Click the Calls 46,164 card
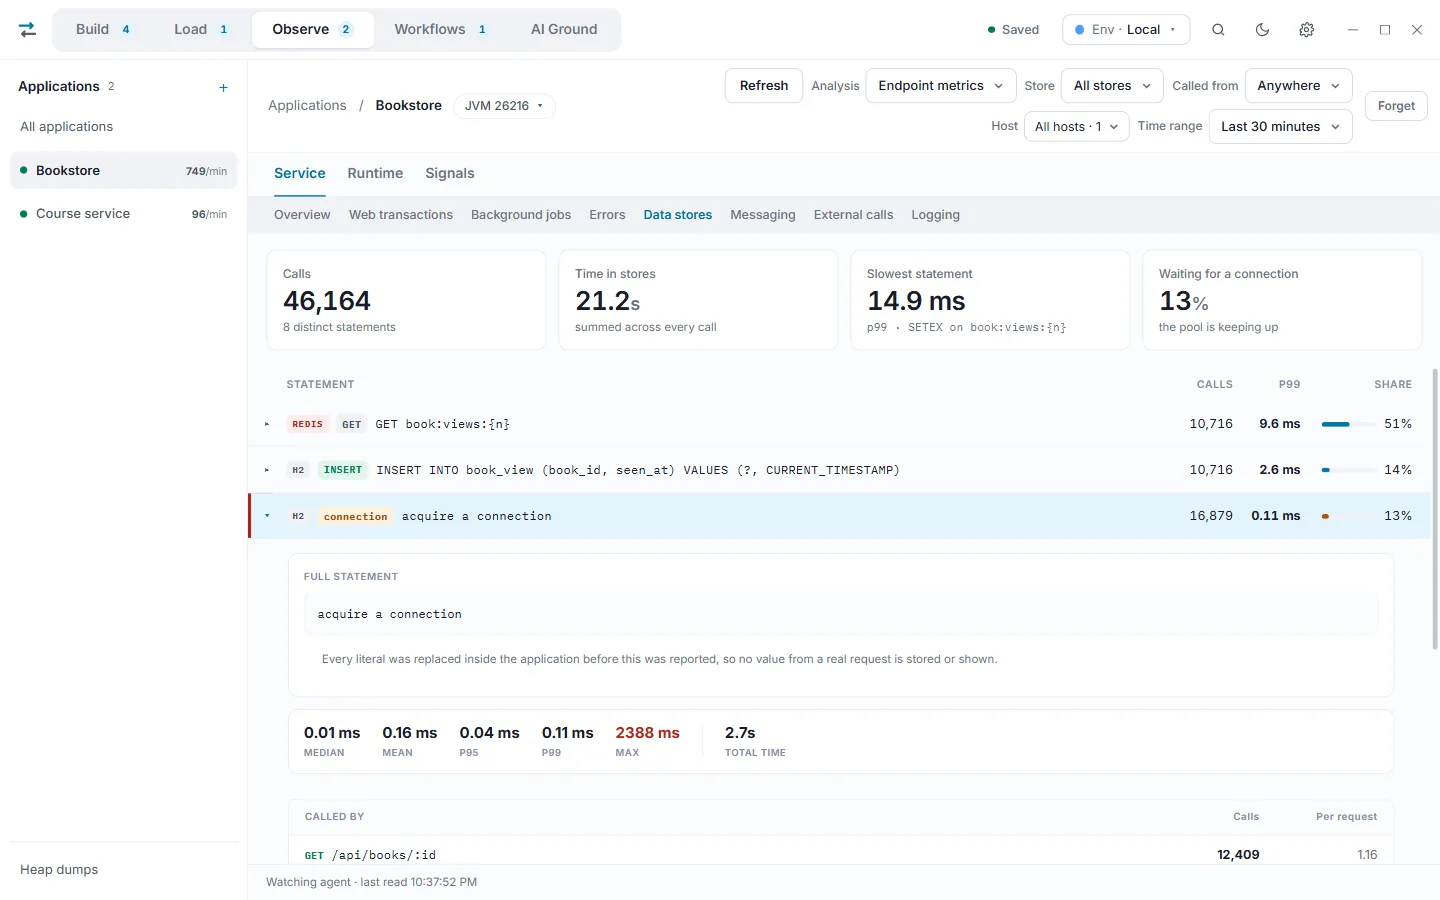This screenshot has width=1440, height=900. 406,300
